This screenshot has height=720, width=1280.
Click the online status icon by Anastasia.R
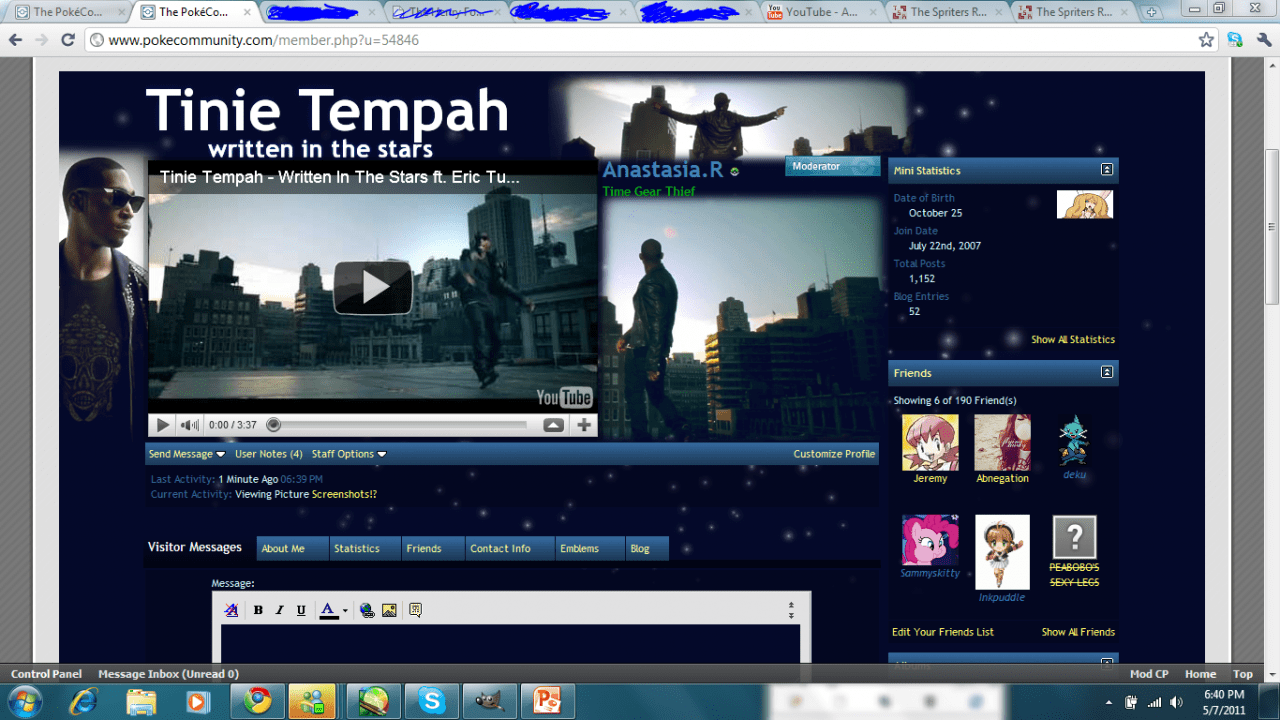click(x=735, y=172)
